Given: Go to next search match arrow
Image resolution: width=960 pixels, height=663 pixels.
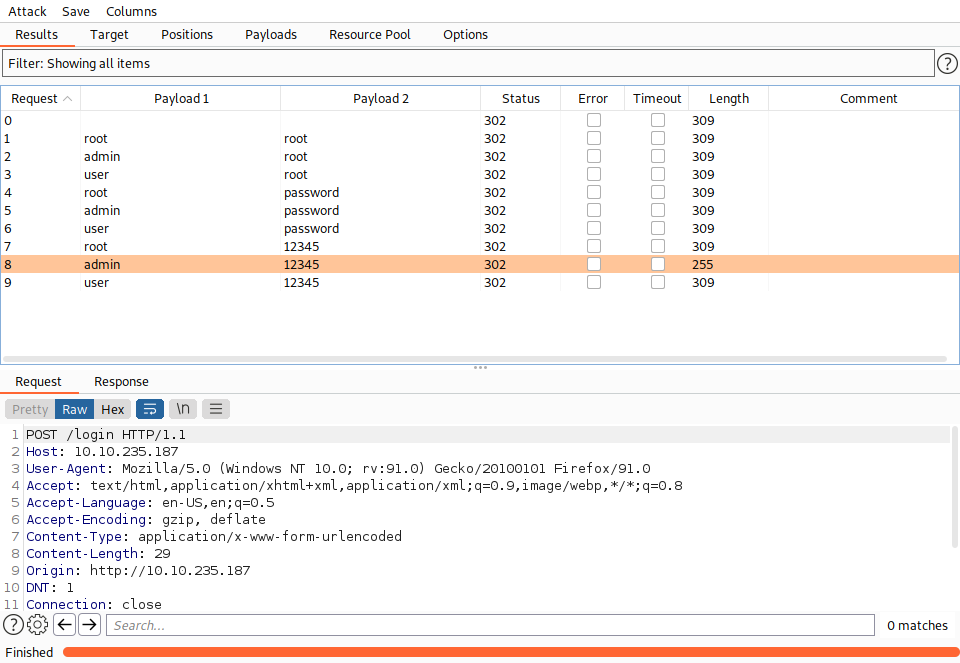Looking at the screenshot, I should pos(89,625).
